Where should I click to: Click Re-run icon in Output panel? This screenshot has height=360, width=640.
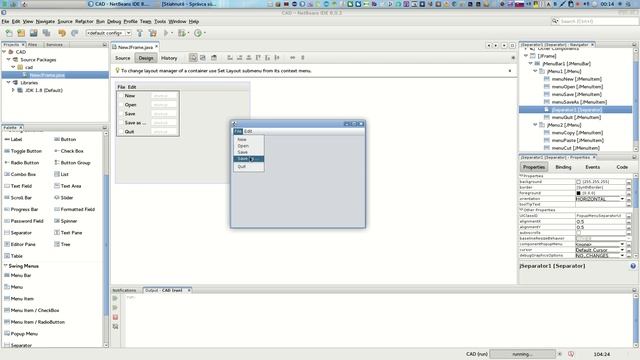[x=116, y=298]
